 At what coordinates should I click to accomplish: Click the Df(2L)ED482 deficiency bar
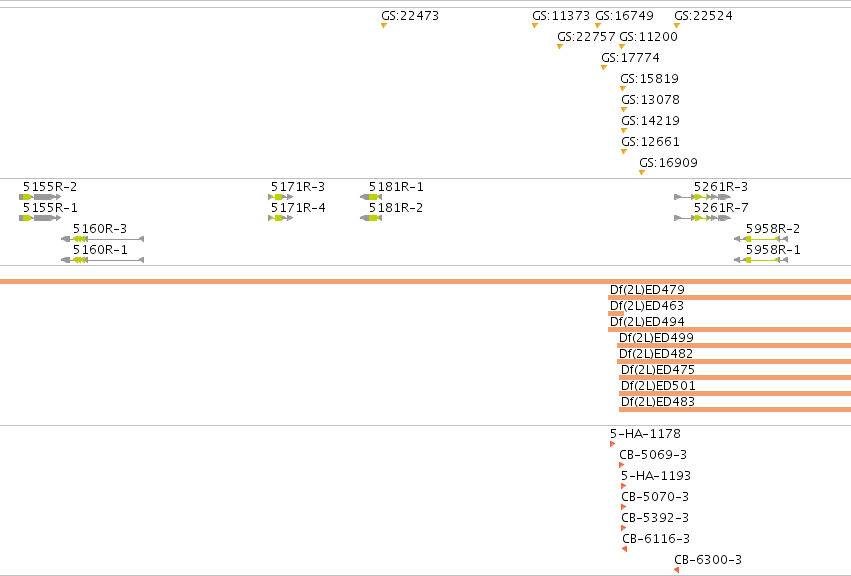734,362
